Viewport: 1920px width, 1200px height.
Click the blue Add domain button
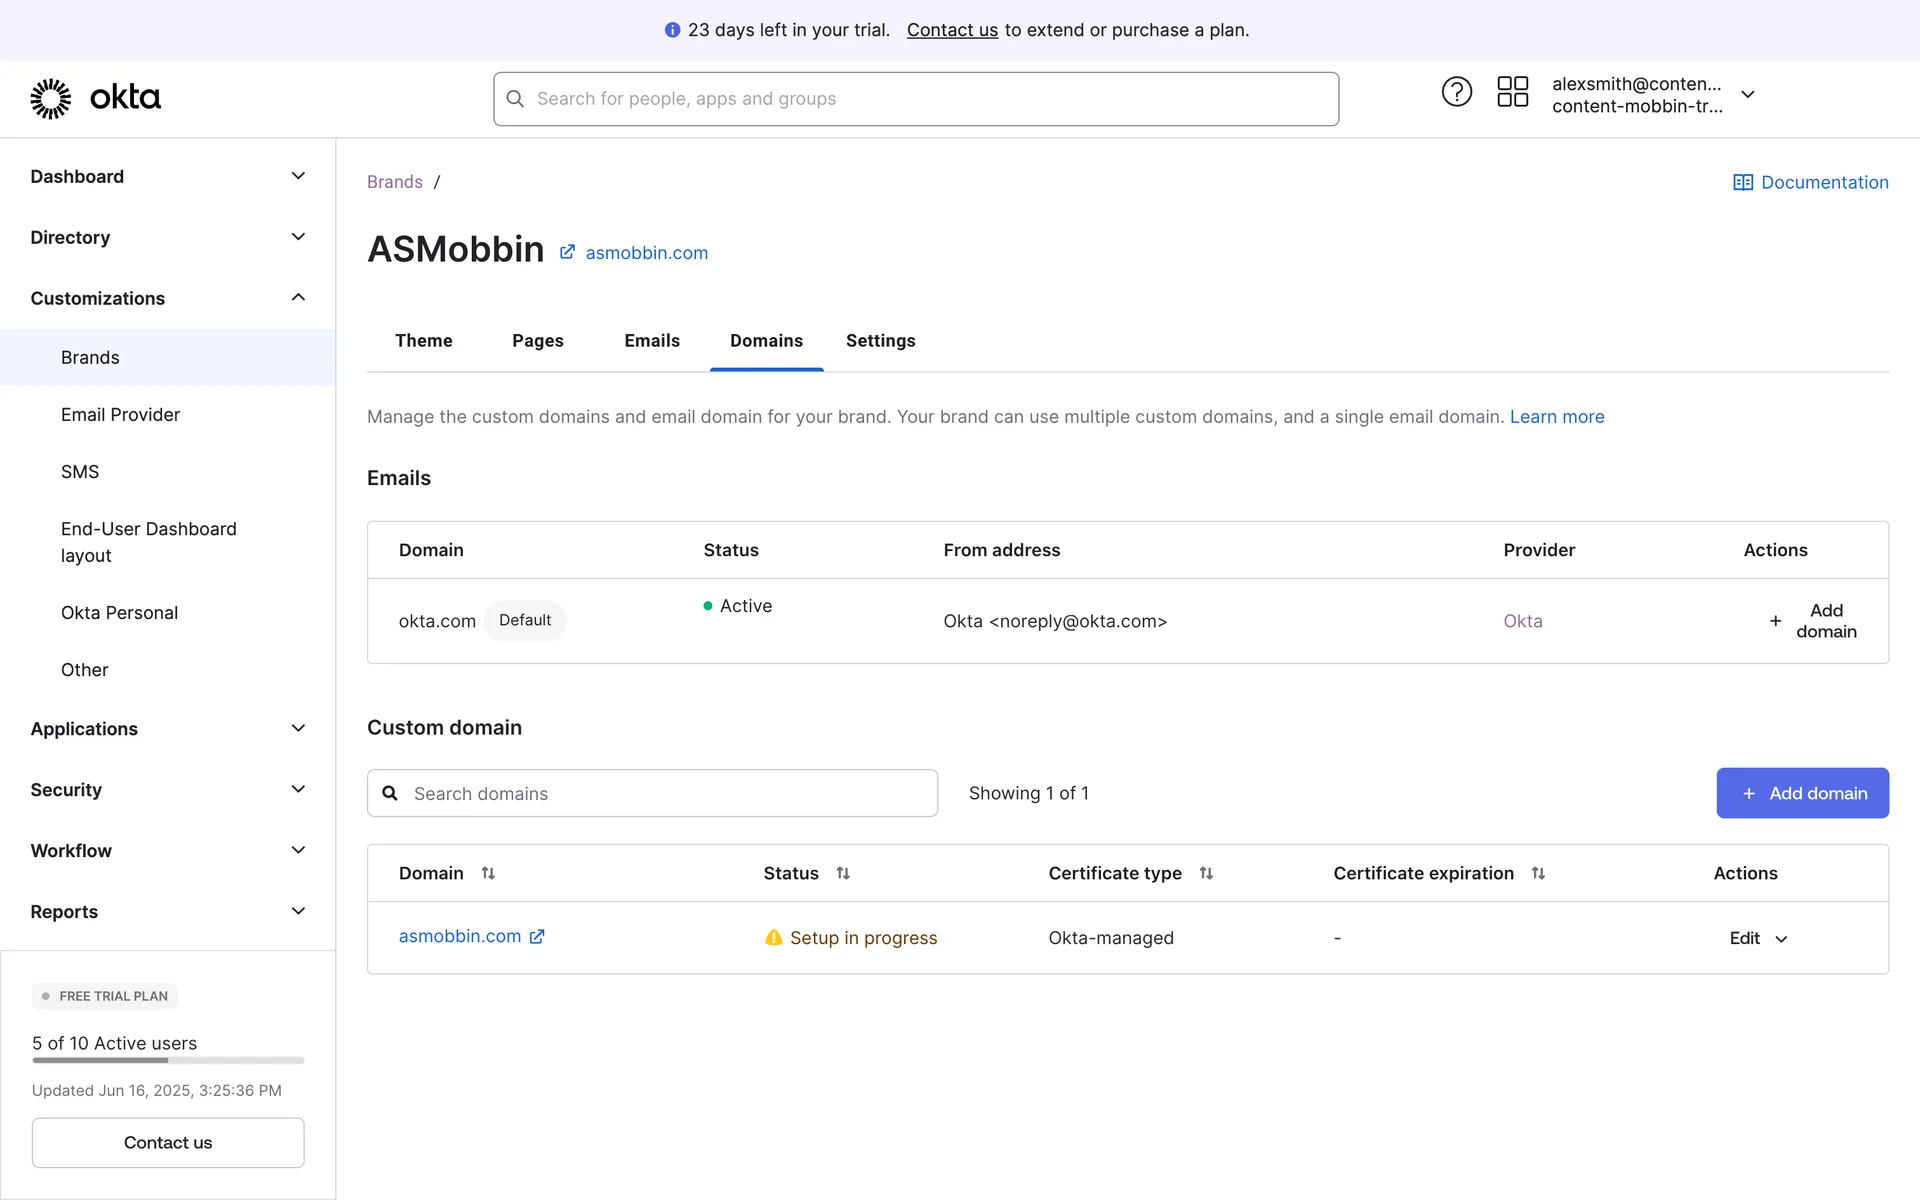click(1802, 793)
